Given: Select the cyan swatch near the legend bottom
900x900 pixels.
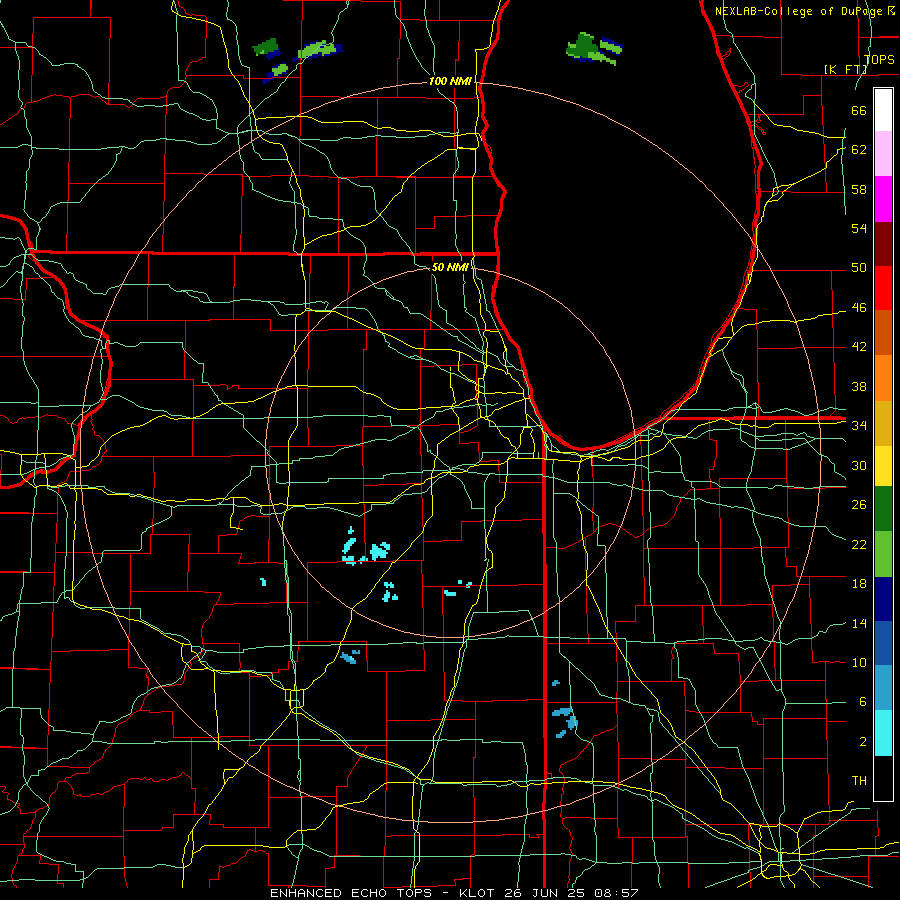Looking at the screenshot, I should (883, 733).
